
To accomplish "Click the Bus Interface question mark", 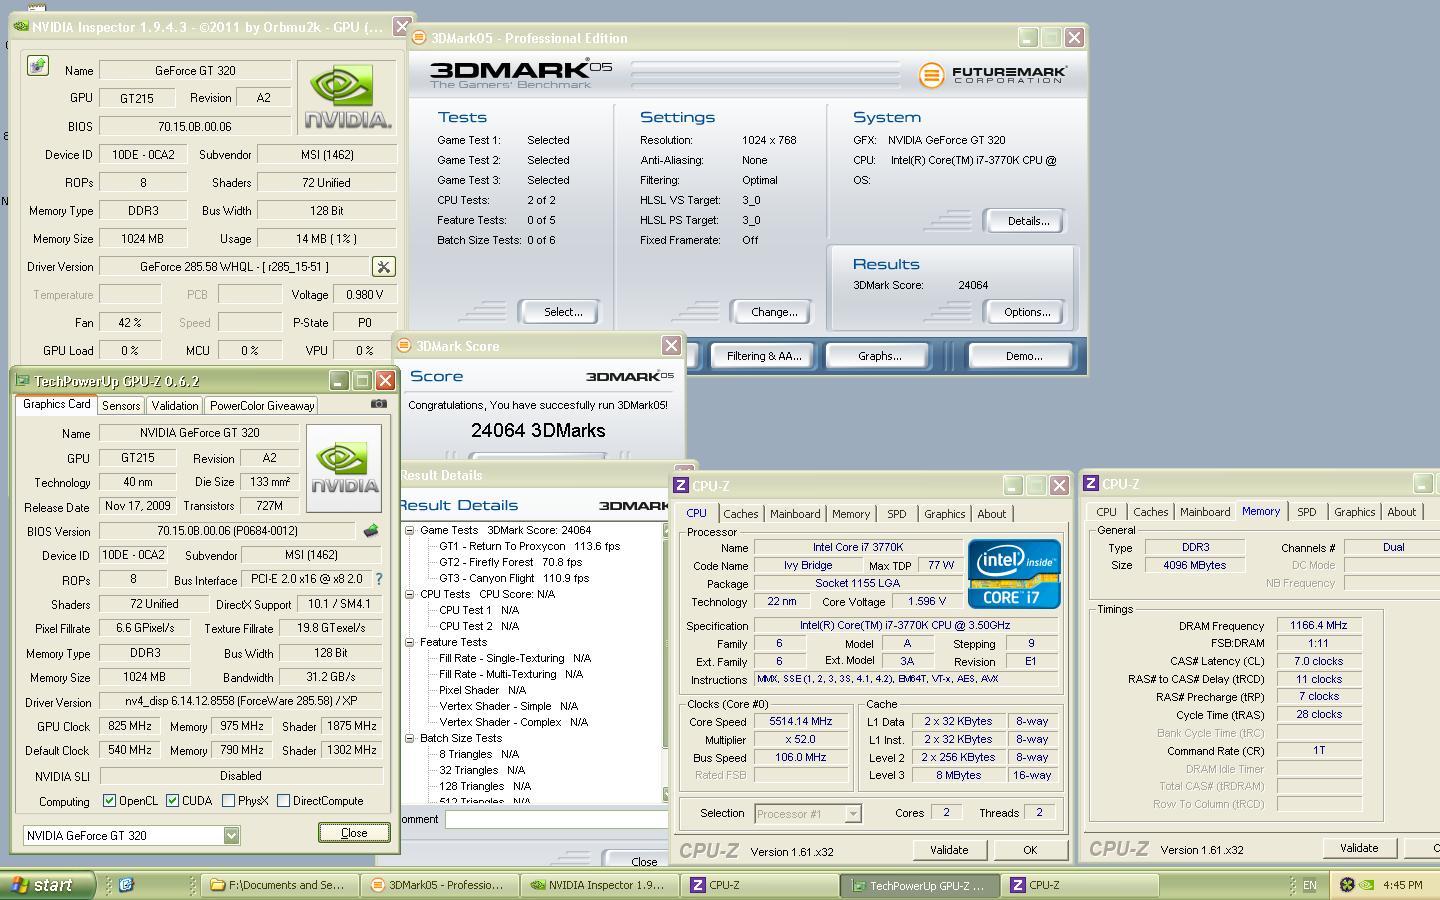I will pyautogui.click(x=379, y=579).
